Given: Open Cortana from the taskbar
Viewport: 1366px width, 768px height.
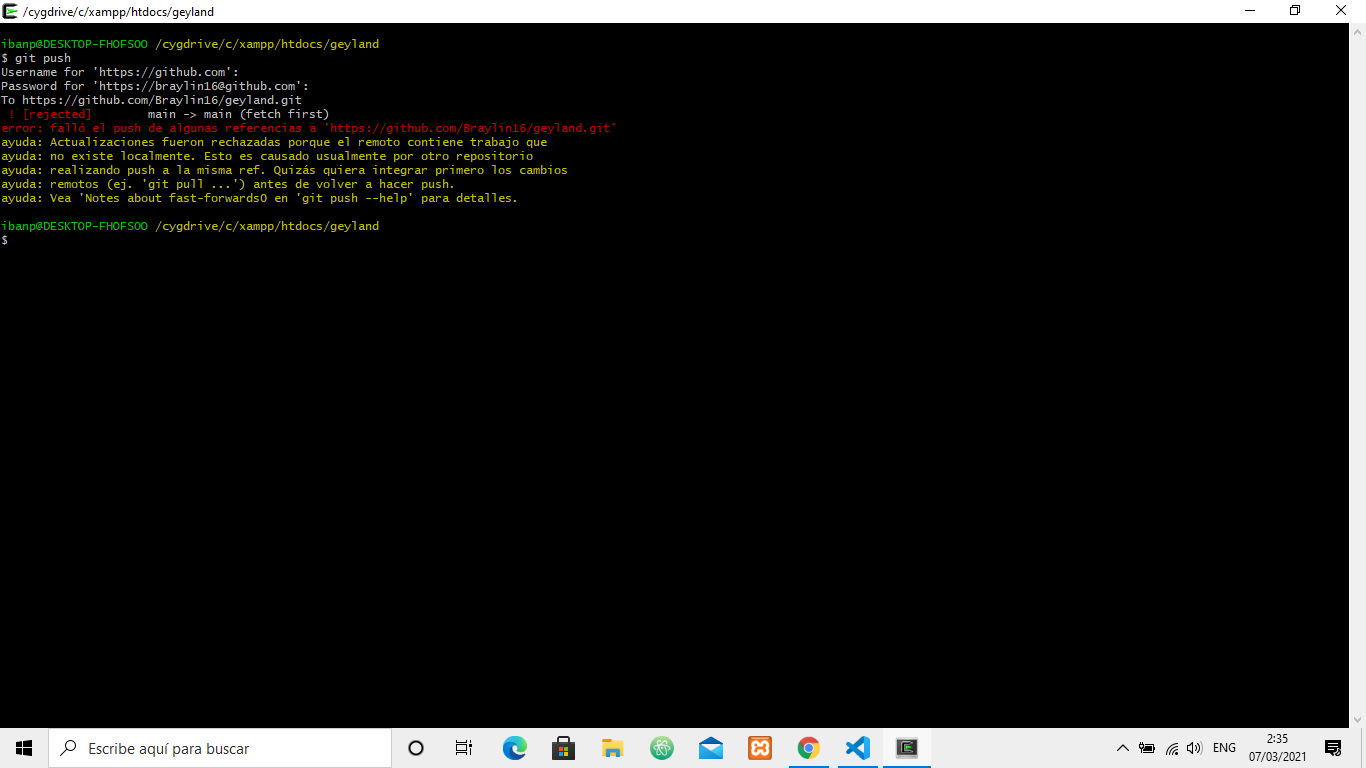Looking at the screenshot, I should [416, 748].
